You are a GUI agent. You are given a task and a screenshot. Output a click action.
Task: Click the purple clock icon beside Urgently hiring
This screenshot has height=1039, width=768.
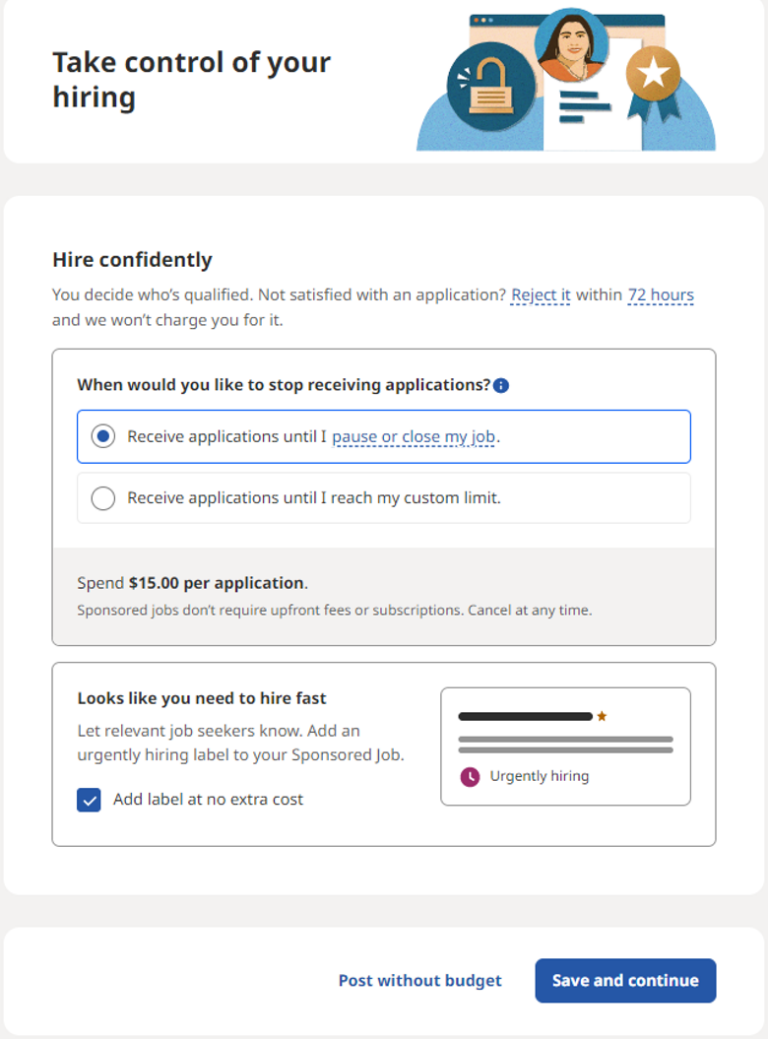click(469, 776)
